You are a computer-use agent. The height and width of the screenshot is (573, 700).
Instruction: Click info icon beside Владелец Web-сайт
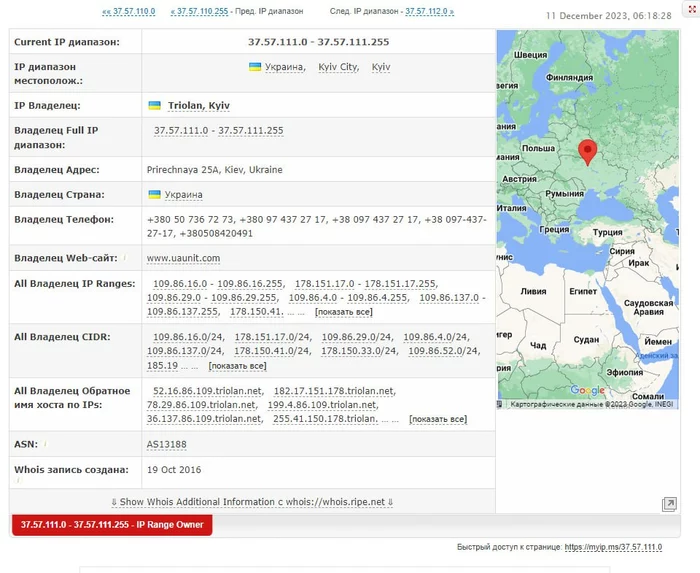(125, 257)
